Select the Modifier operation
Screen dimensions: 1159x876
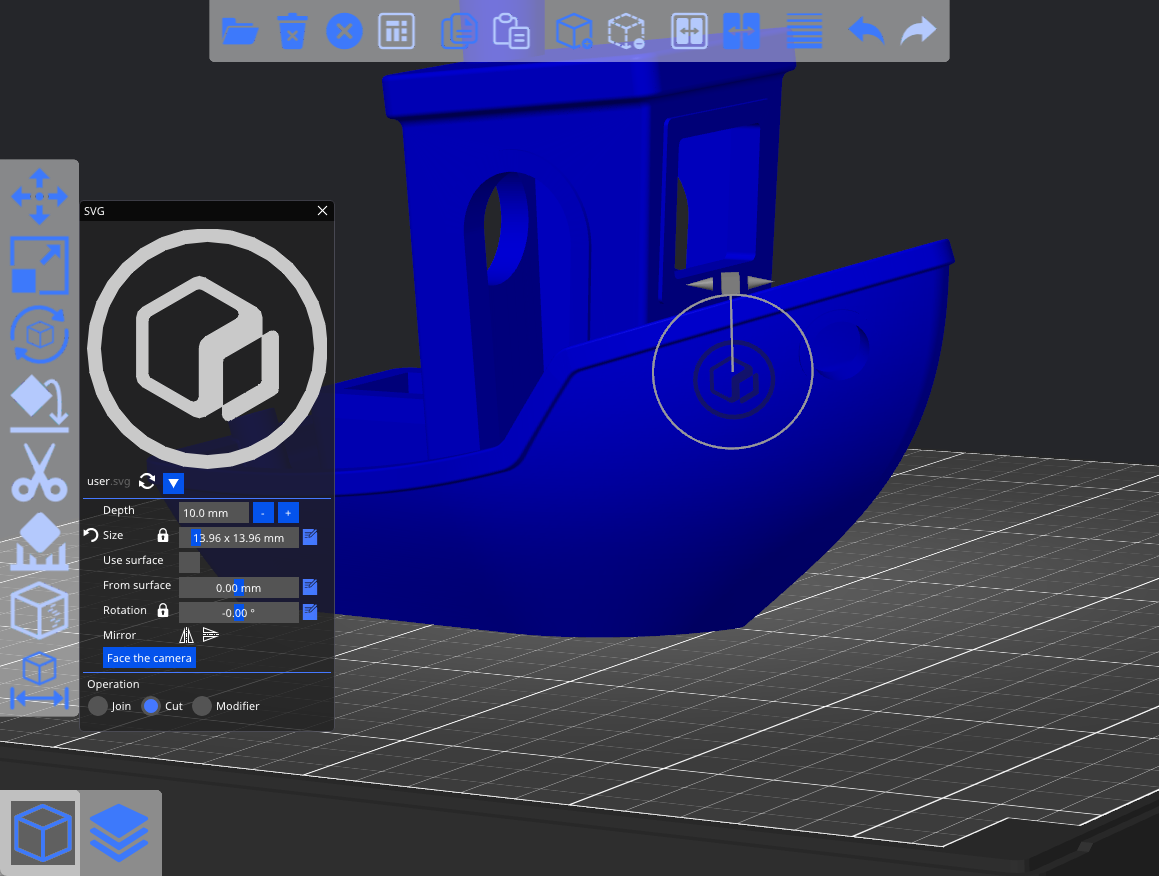tap(201, 706)
